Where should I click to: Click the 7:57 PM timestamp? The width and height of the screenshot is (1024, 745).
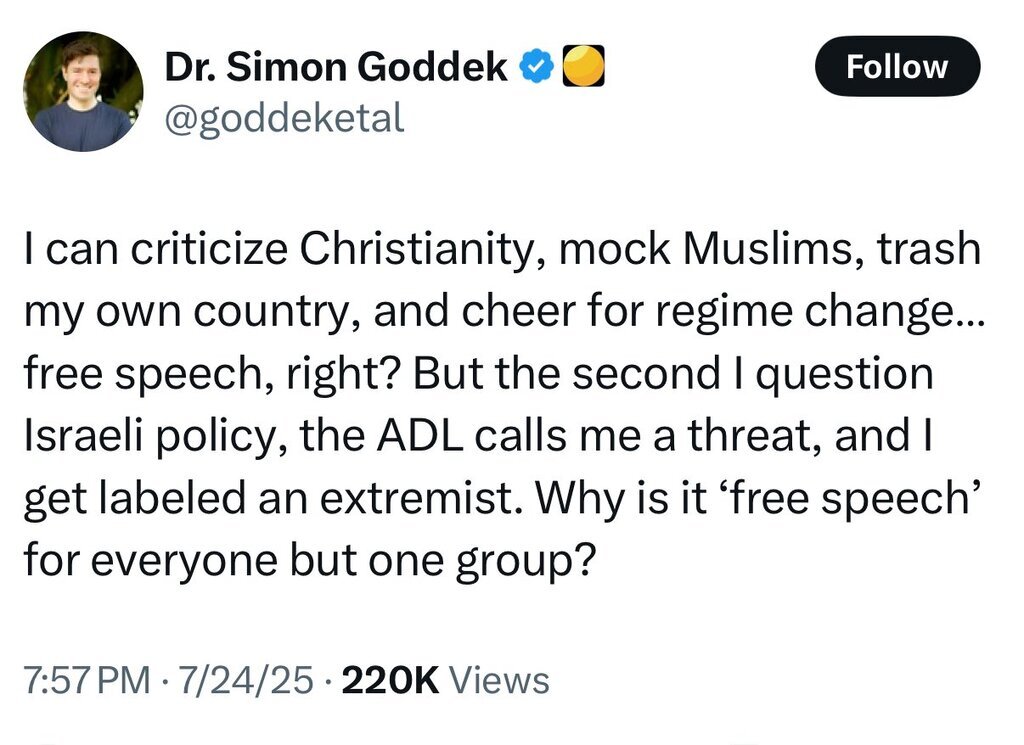85,680
